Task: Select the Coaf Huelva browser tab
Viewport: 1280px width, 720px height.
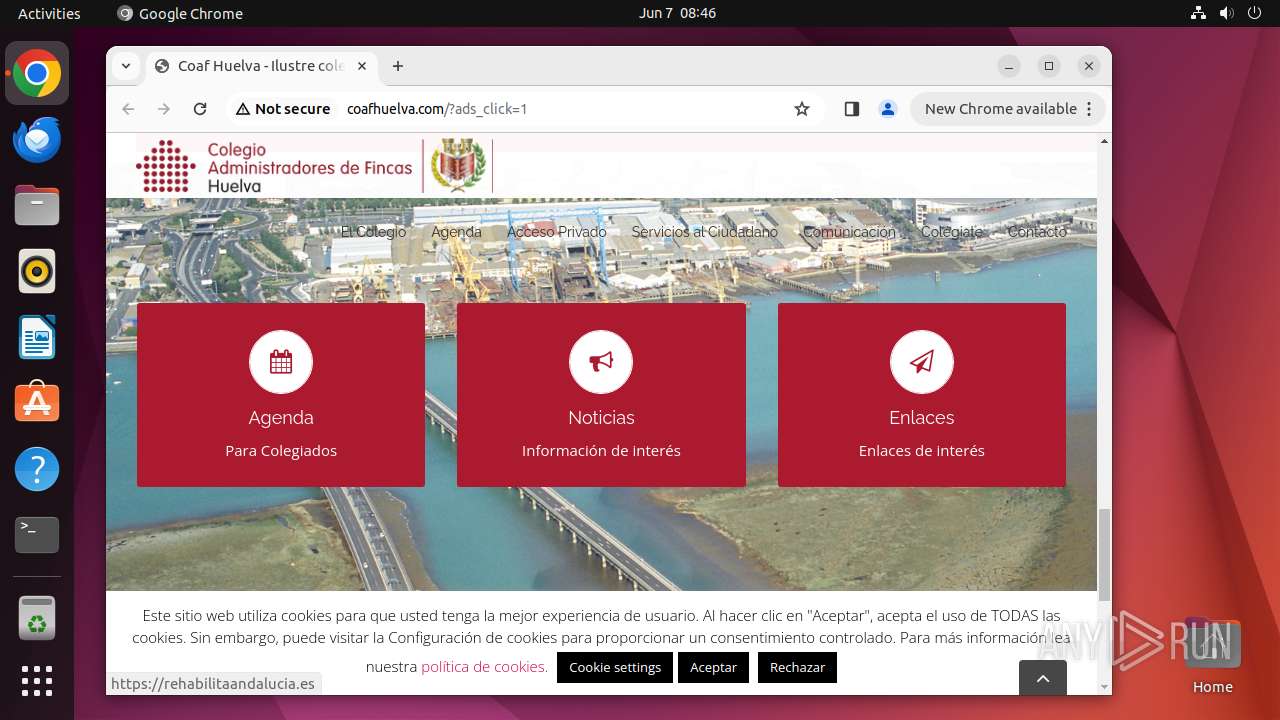Action: pos(262,66)
